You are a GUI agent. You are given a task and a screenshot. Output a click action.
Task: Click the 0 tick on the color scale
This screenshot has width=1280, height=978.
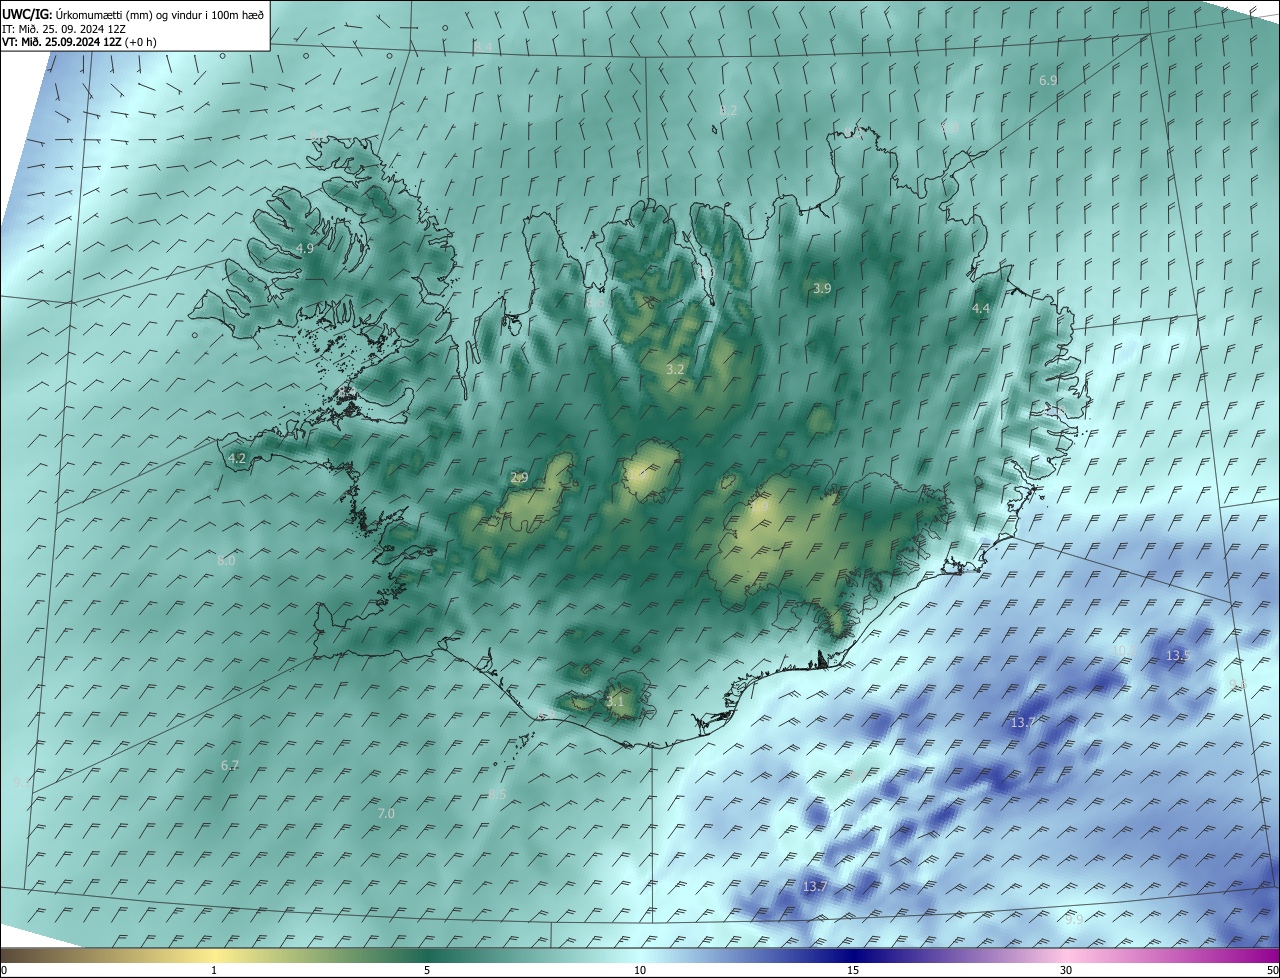tap(4, 970)
